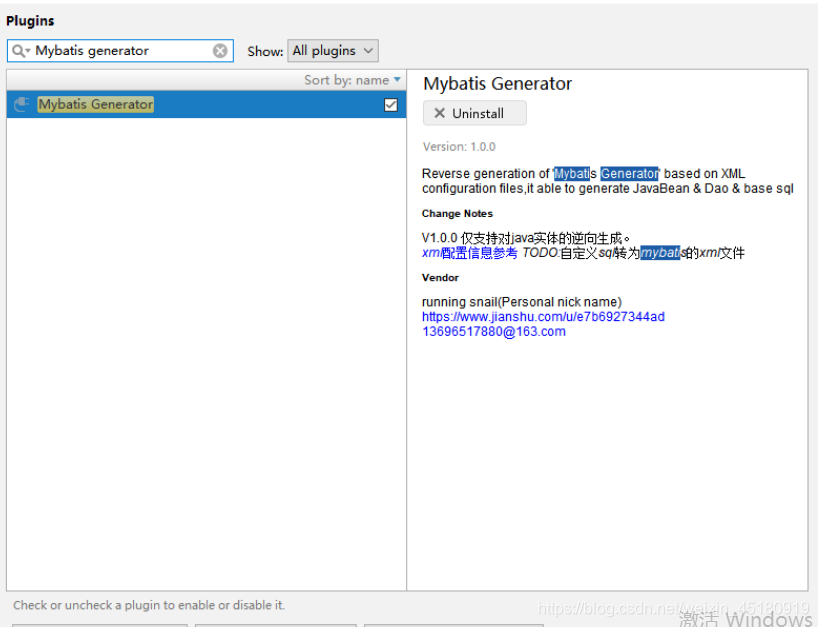Click the 163.com vendor email link

point(494,332)
